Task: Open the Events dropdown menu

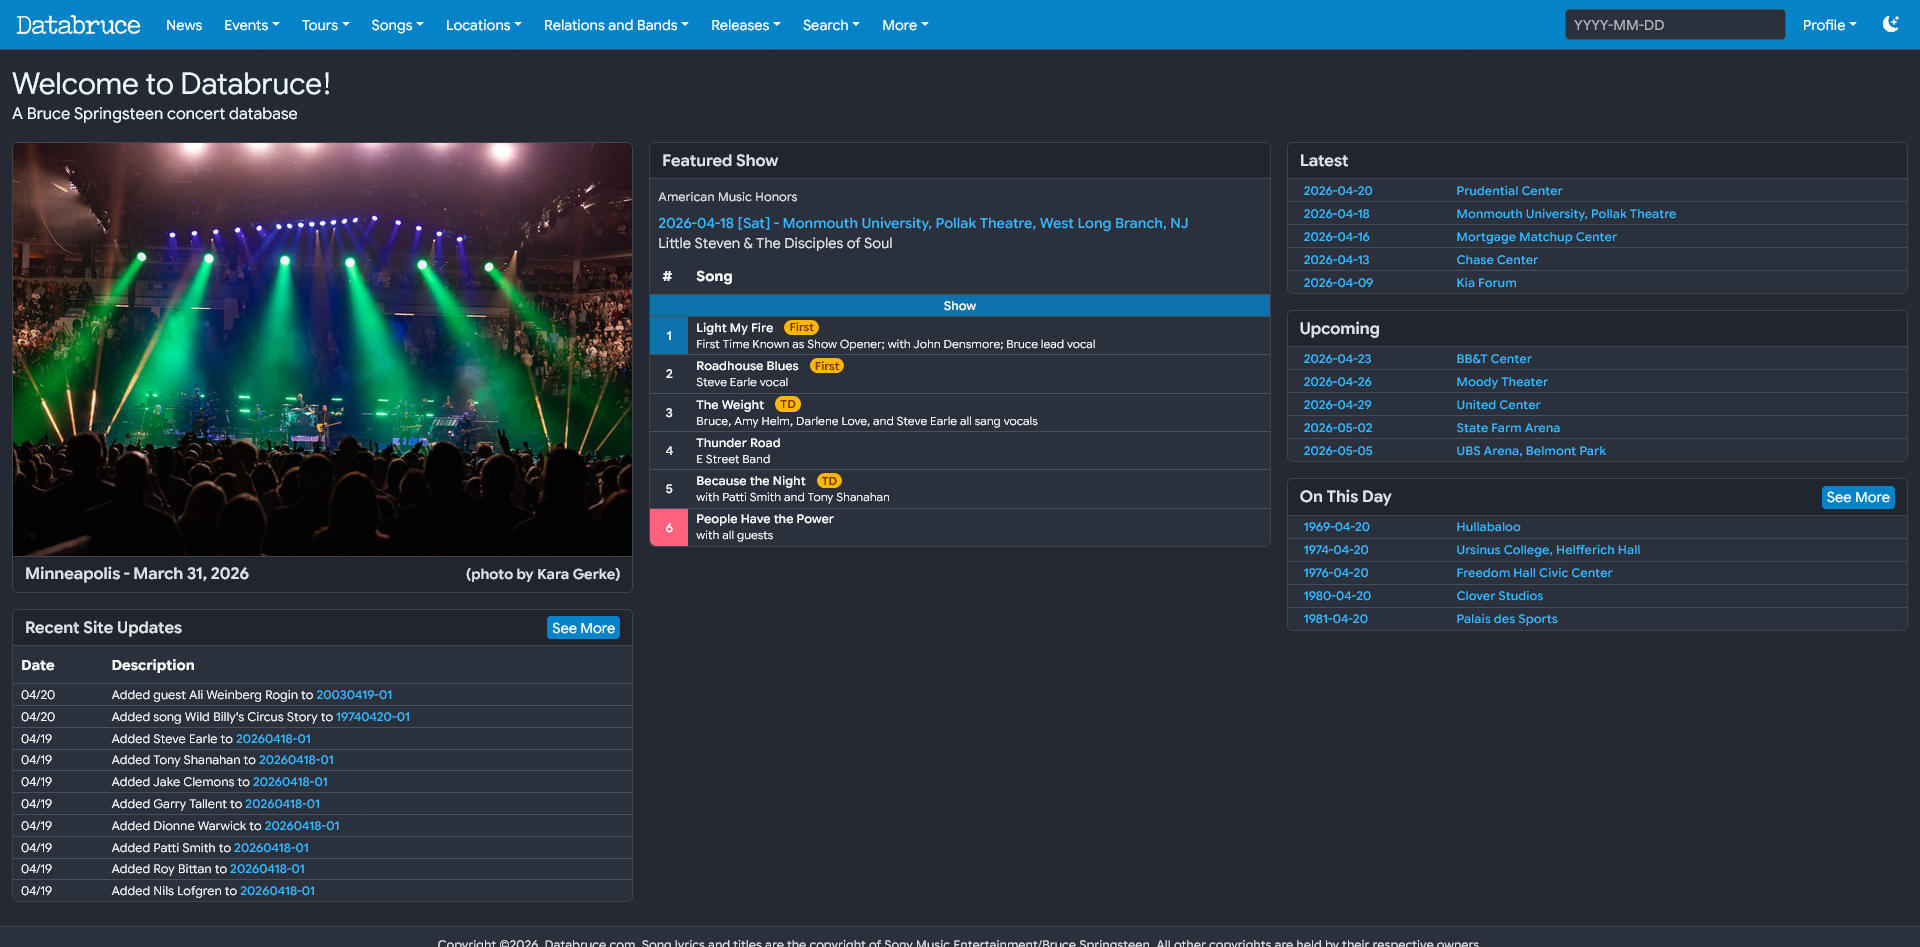Action: pyautogui.click(x=251, y=25)
